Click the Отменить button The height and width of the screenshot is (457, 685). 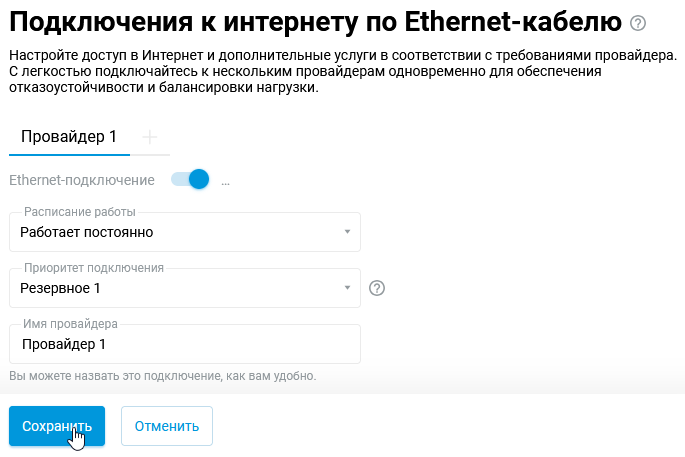point(166,426)
